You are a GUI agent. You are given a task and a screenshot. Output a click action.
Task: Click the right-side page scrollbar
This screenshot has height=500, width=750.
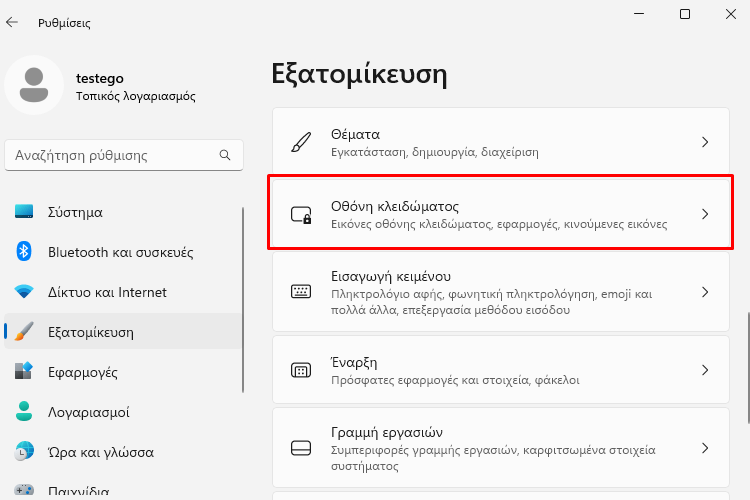tap(748, 367)
